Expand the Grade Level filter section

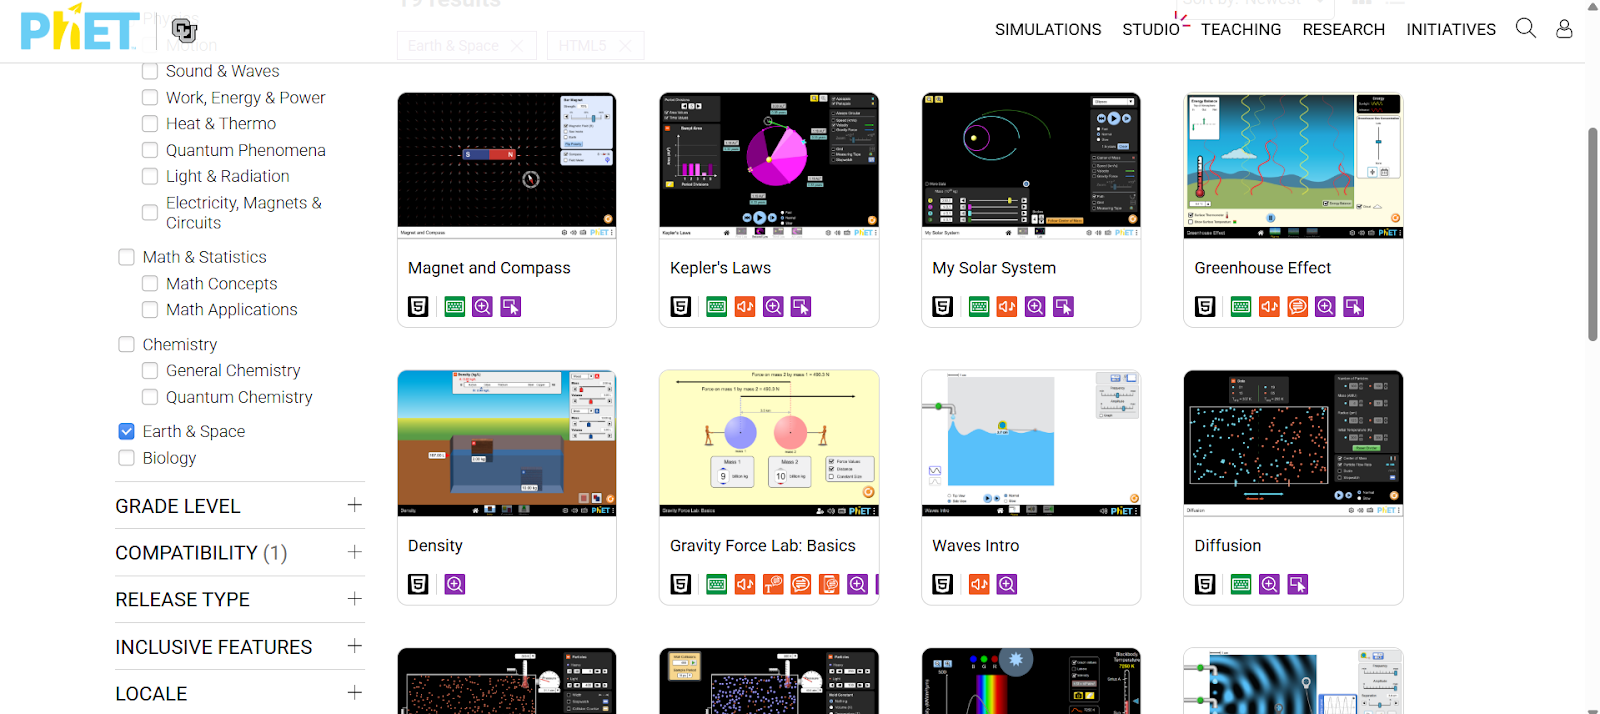(354, 505)
